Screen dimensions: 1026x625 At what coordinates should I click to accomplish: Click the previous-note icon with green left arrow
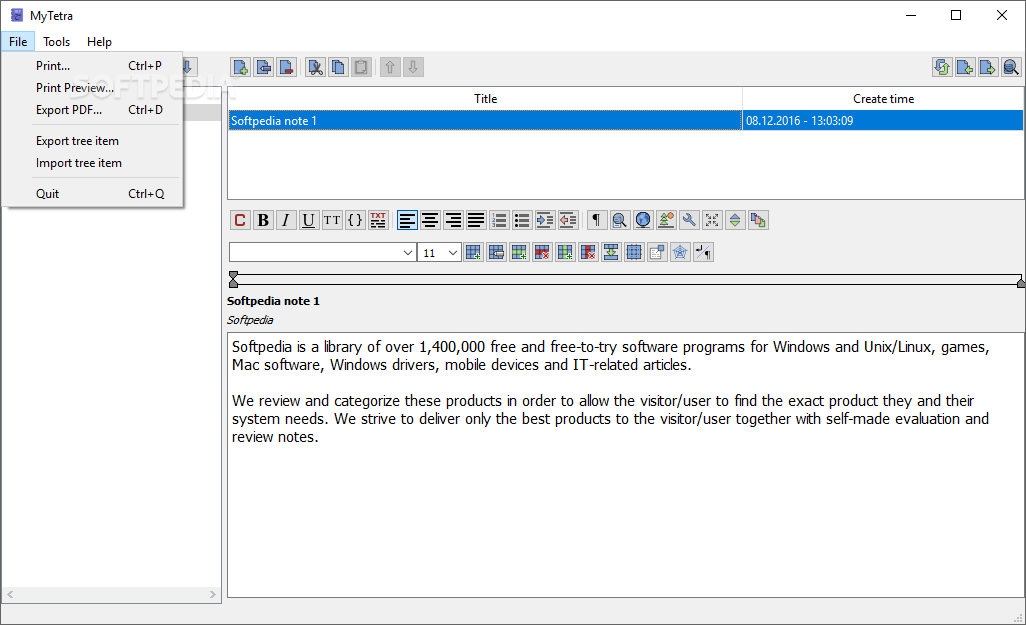965,67
